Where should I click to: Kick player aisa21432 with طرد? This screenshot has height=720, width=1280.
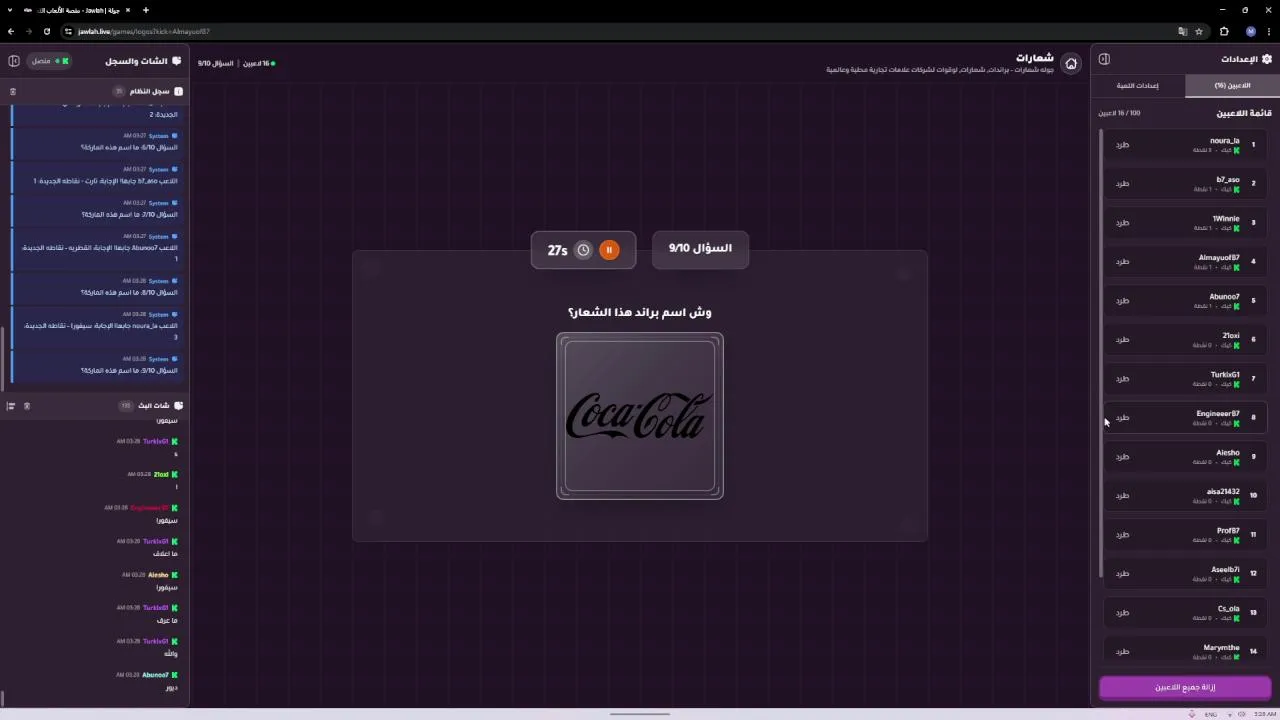point(1122,496)
